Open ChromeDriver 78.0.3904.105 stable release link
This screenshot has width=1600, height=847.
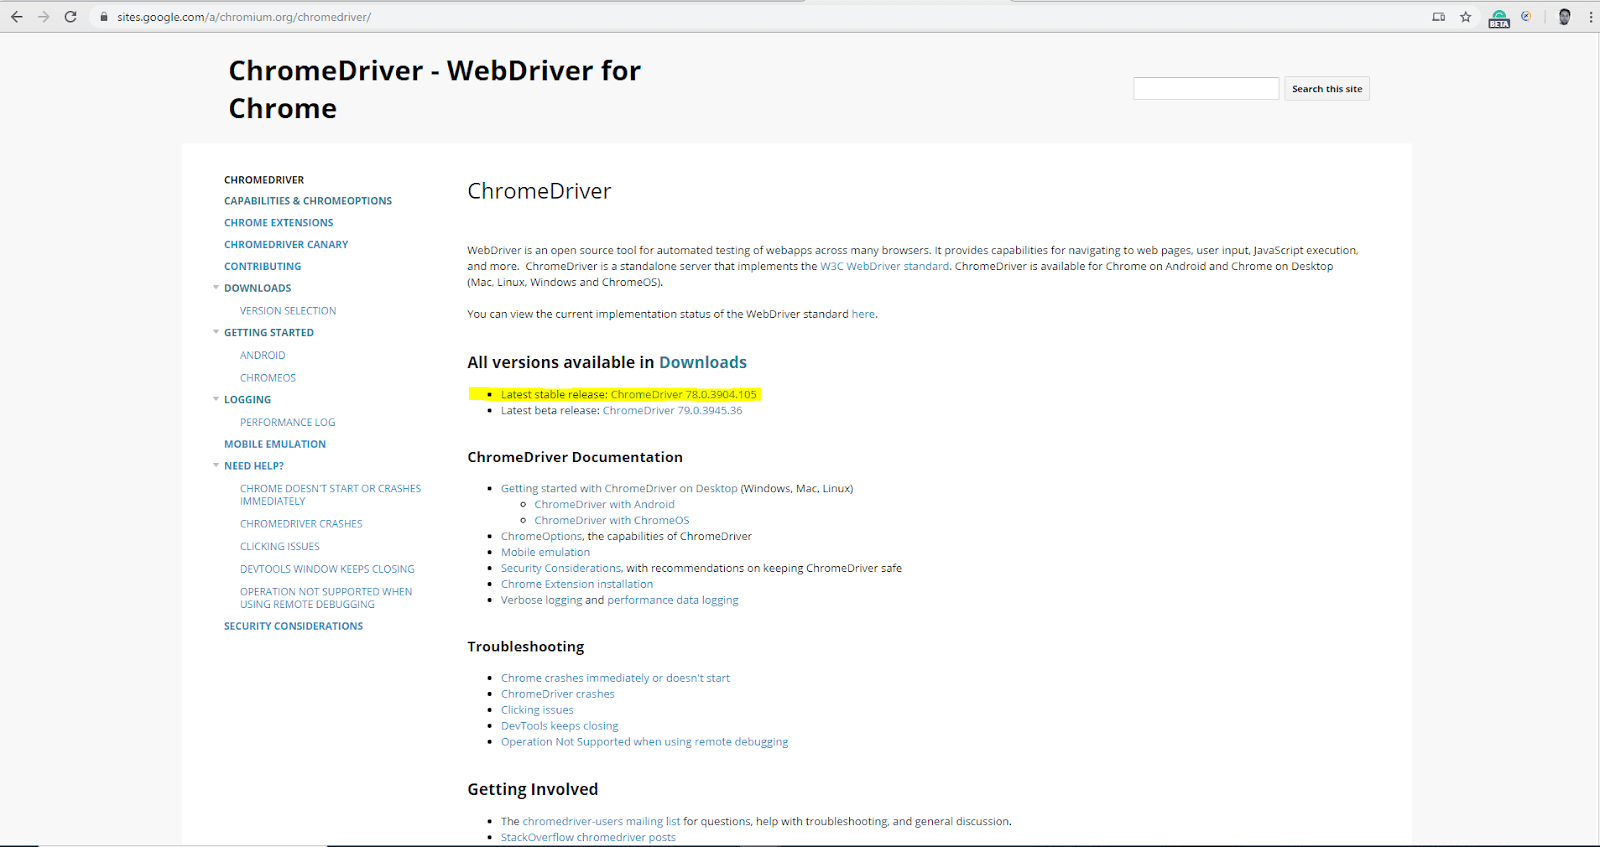click(x=683, y=394)
